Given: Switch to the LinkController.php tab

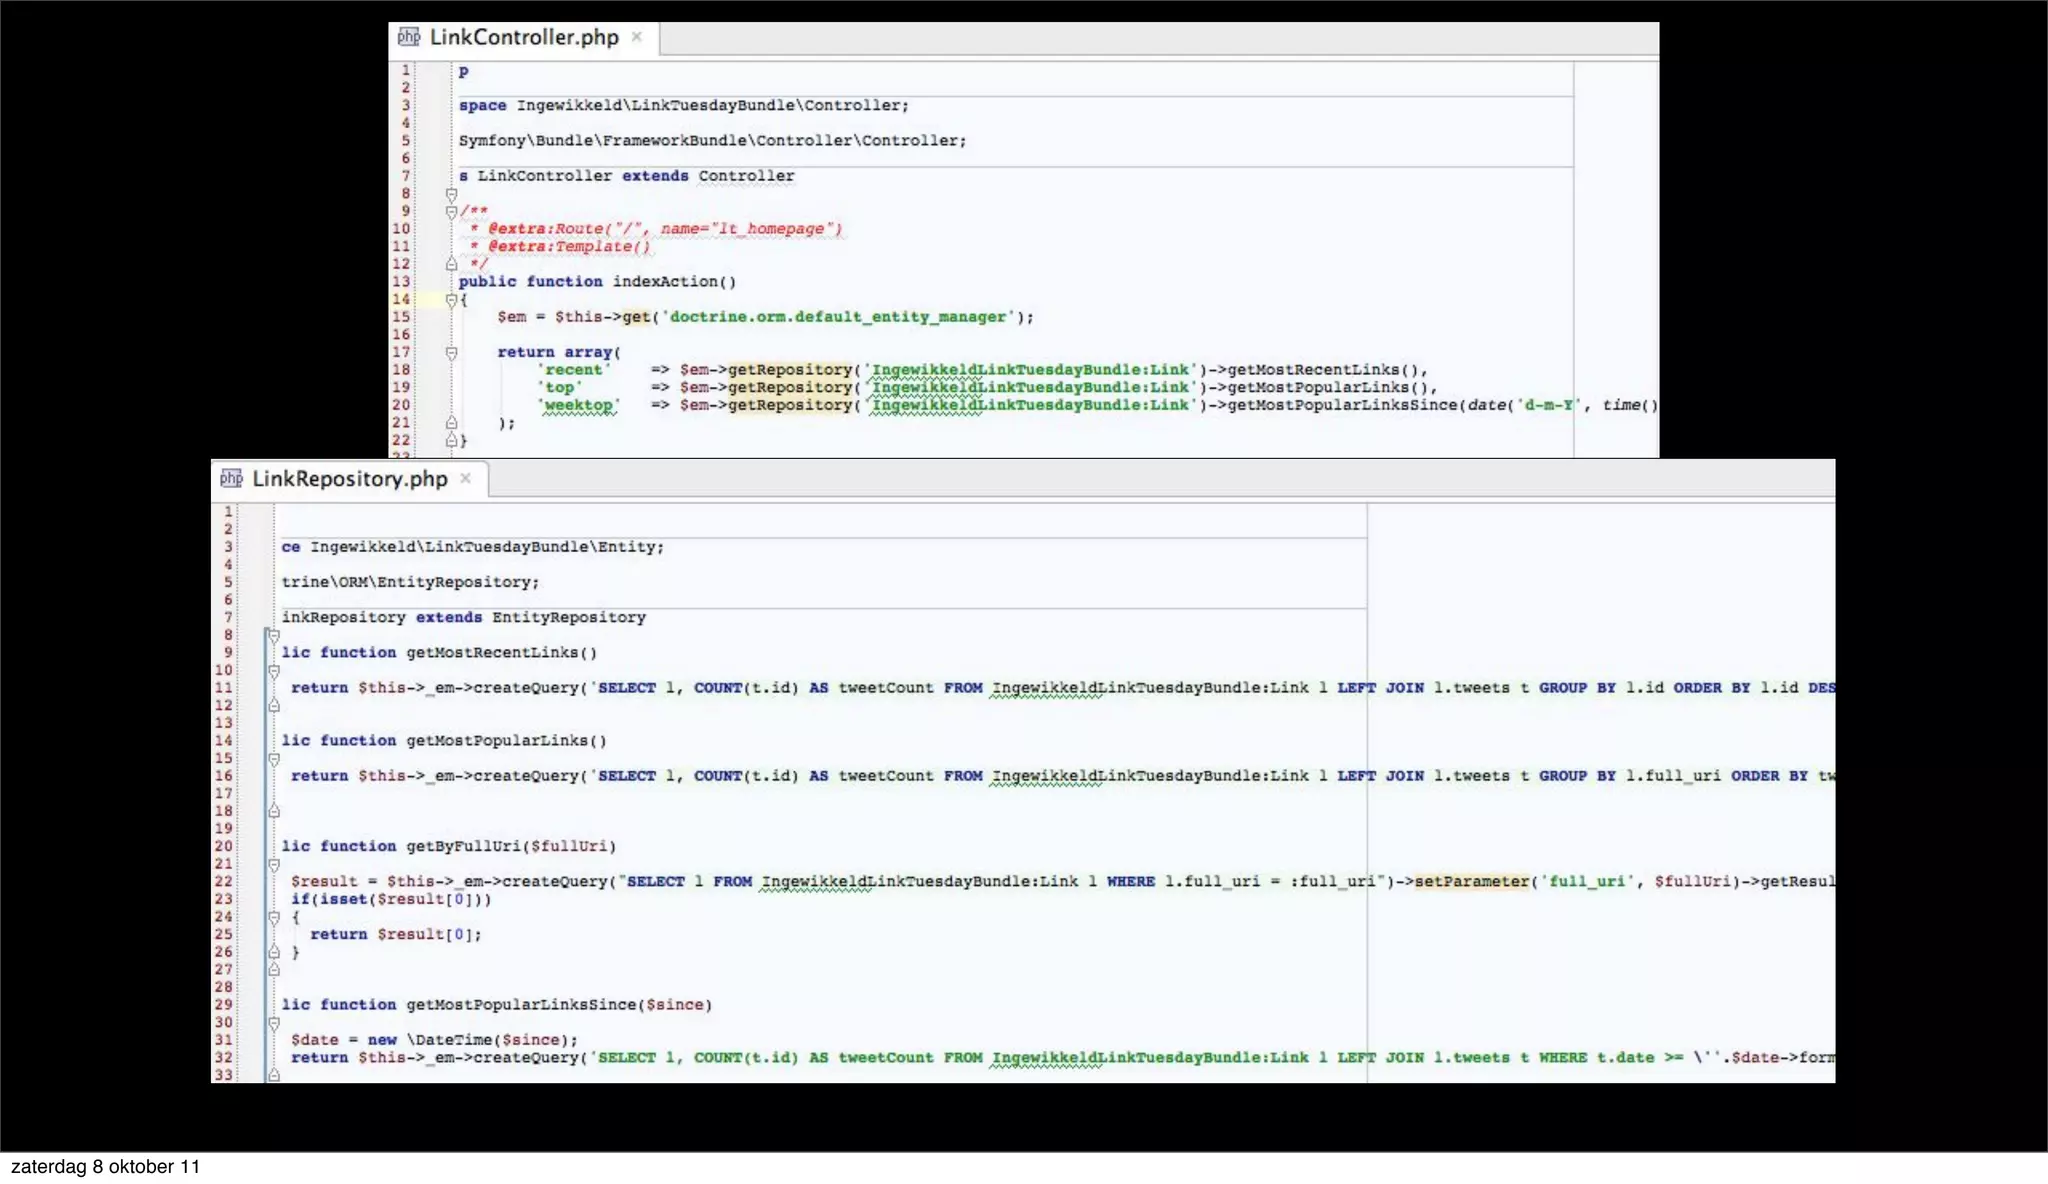Looking at the screenshot, I should click(523, 38).
